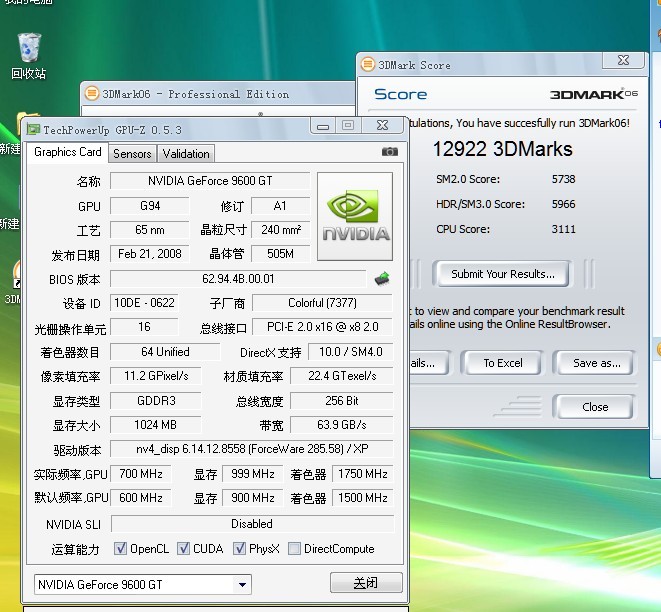This screenshot has width=661, height=612.
Task: Click the ROPs value 16
Action: tap(144, 327)
